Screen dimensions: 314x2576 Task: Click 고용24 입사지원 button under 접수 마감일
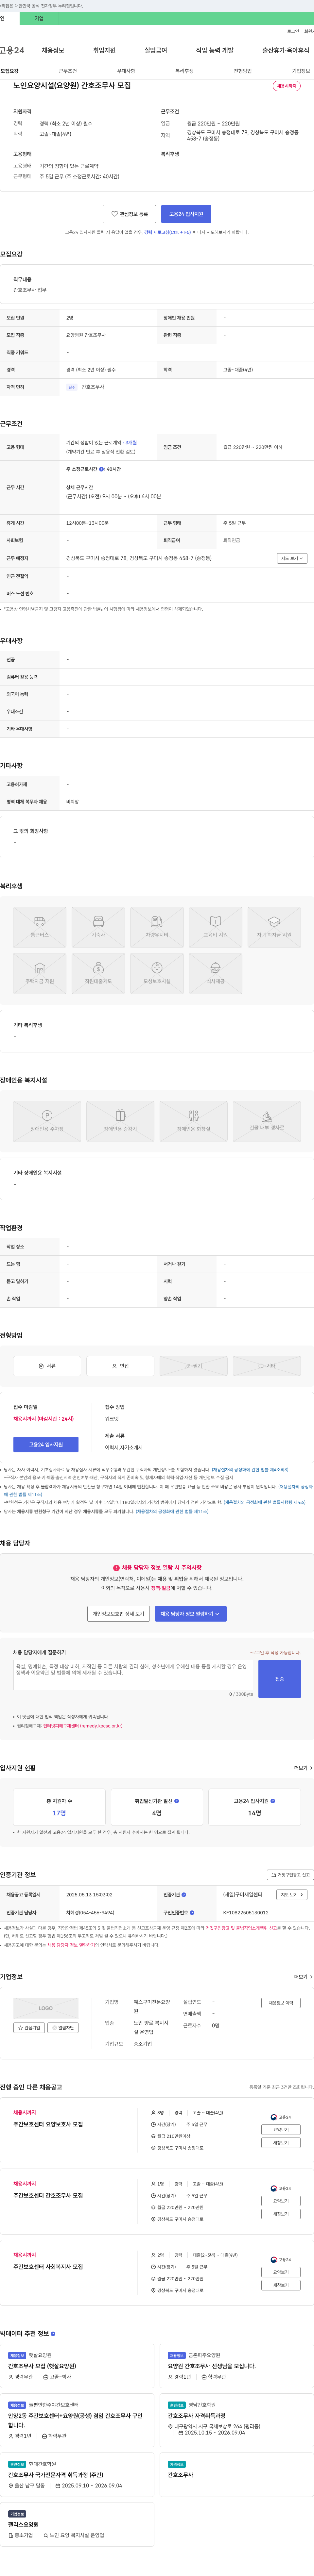click(x=46, y=1444)
